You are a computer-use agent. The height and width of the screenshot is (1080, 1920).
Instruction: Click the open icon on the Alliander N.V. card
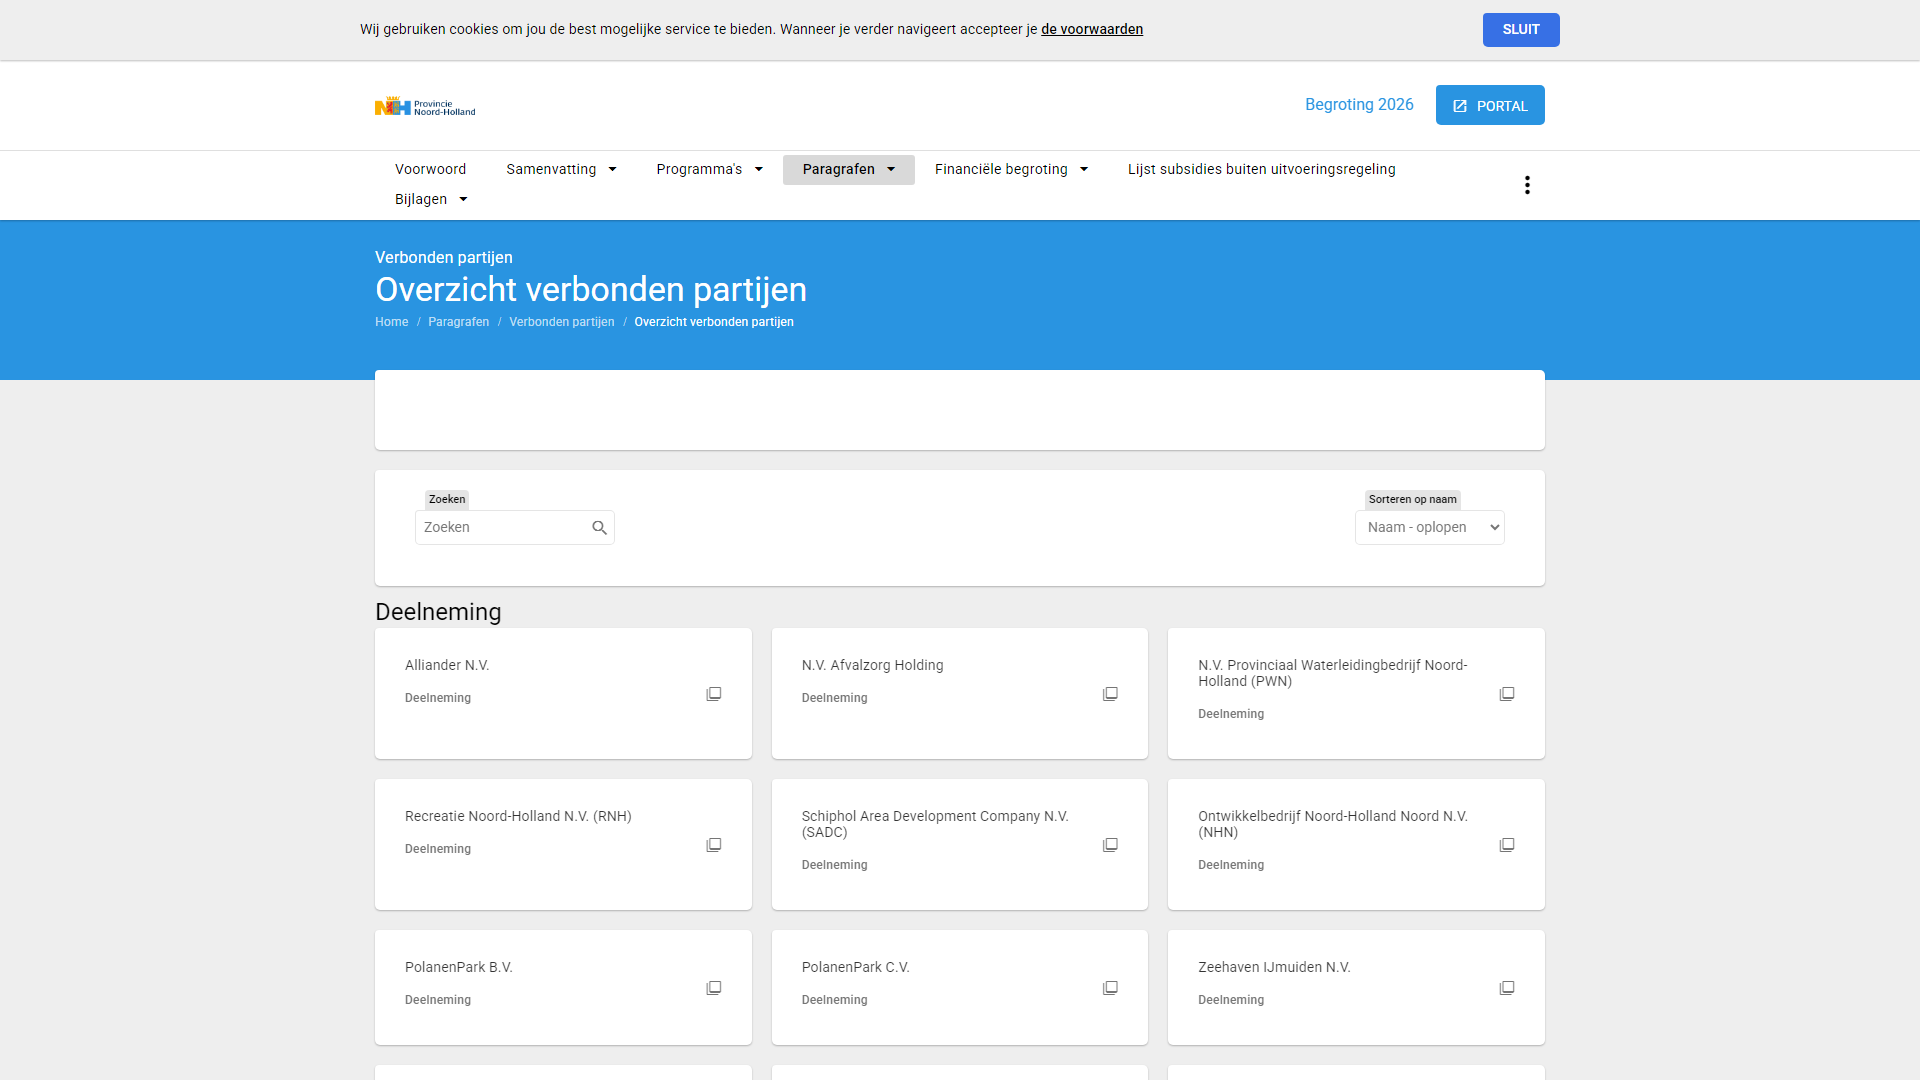[x=713, y=694]
